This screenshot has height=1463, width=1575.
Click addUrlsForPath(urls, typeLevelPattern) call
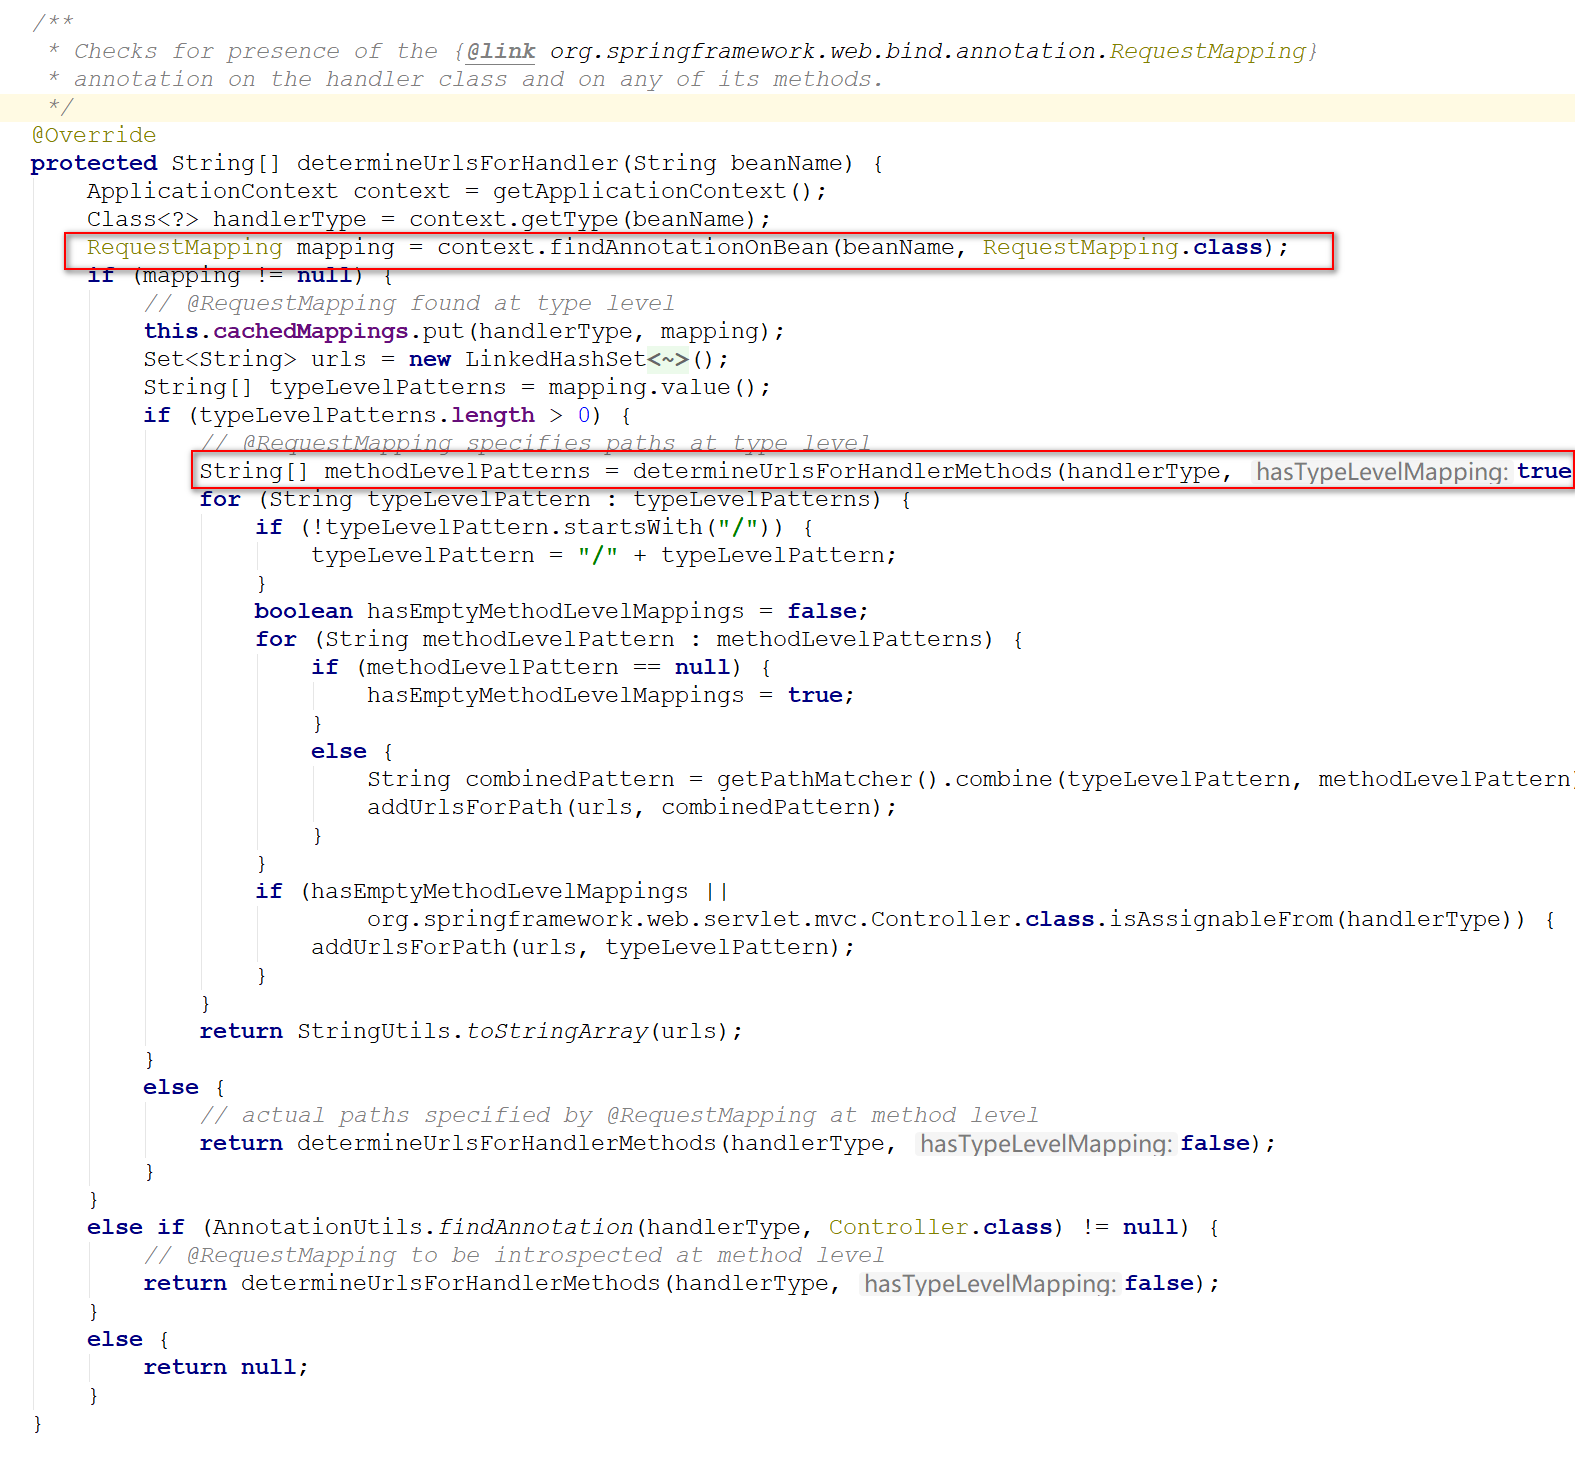tap(582, 947)
